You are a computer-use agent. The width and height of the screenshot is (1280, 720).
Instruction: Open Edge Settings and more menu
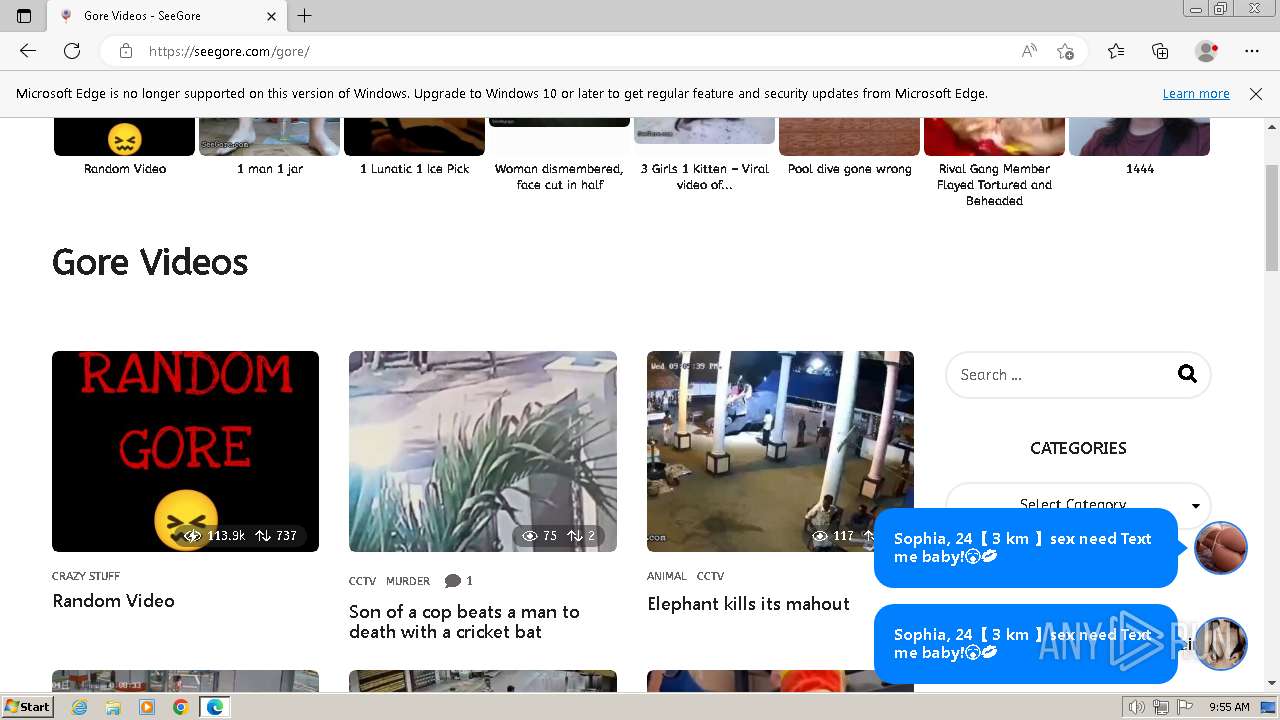[1252, 51]
